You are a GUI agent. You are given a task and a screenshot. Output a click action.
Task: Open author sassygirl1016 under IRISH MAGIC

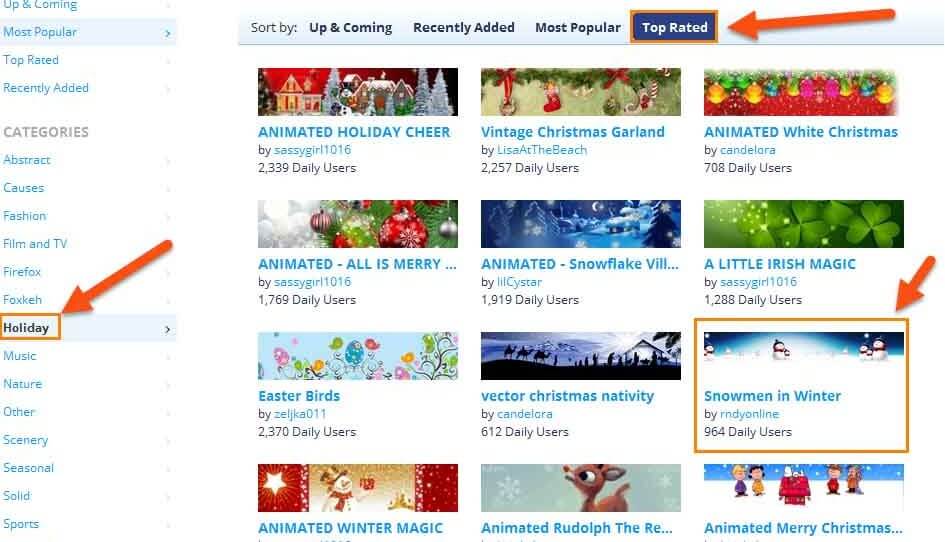758,282
